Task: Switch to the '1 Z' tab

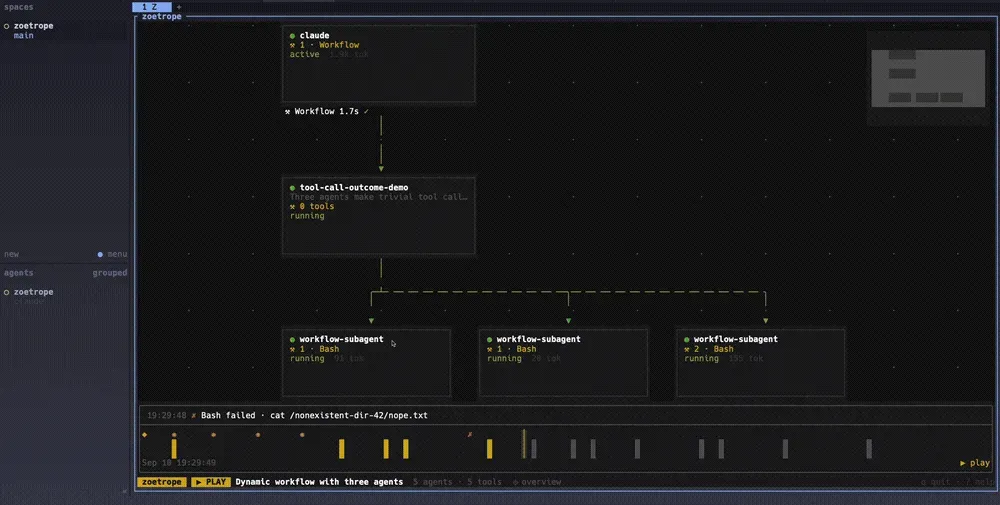Action: click(152, 6)
